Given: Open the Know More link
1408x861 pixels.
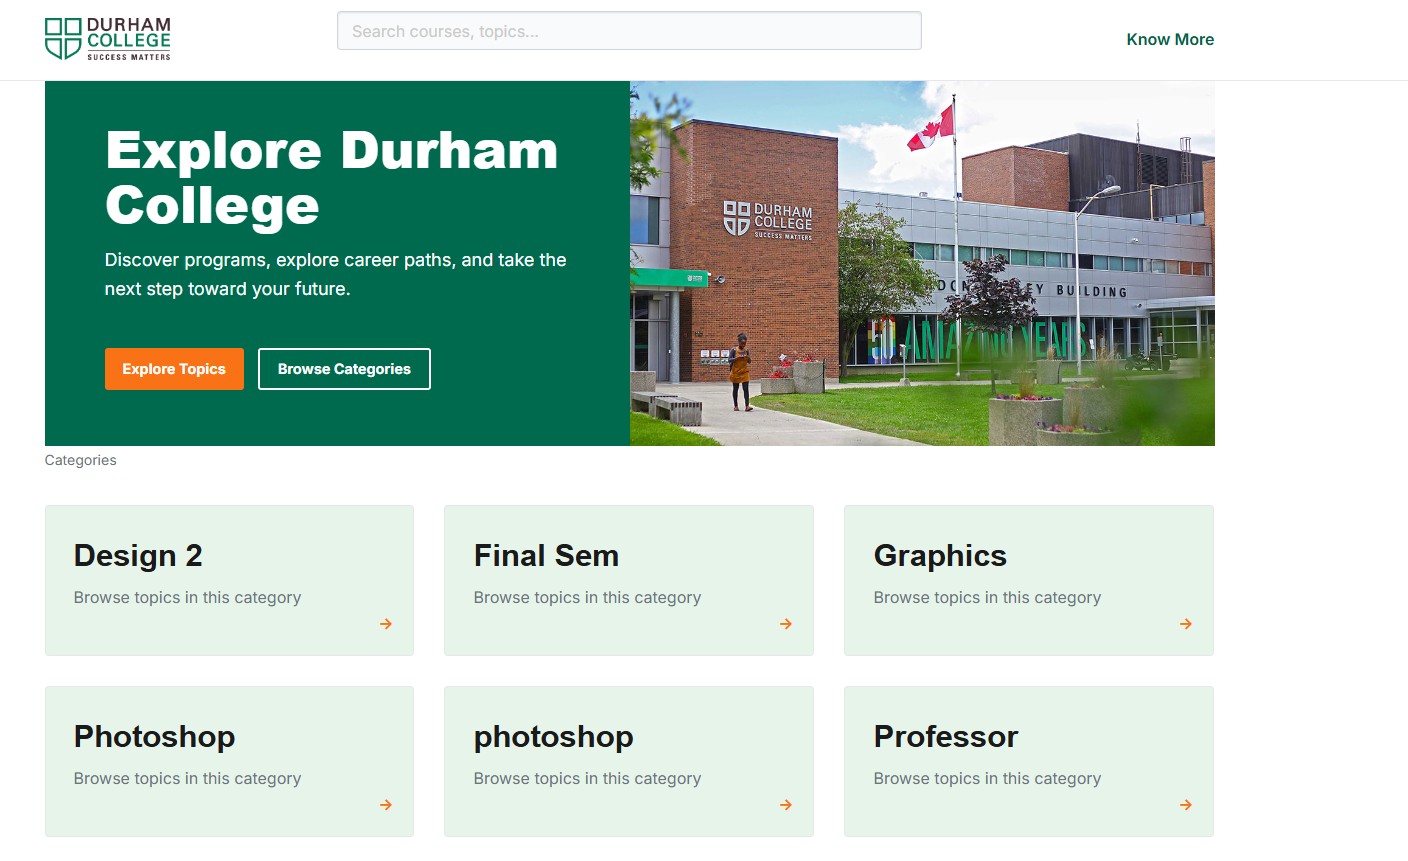Looking at the screenshot, I should [x=1169, y=40].
